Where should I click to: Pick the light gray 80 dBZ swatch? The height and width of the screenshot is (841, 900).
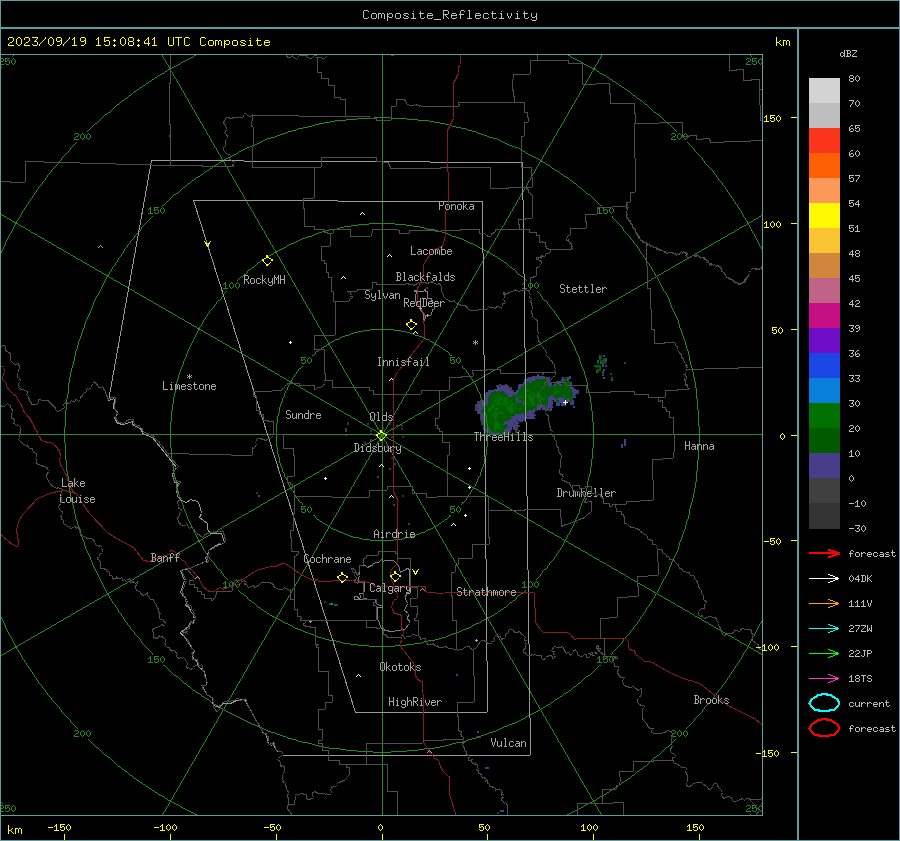pos(824,90)
